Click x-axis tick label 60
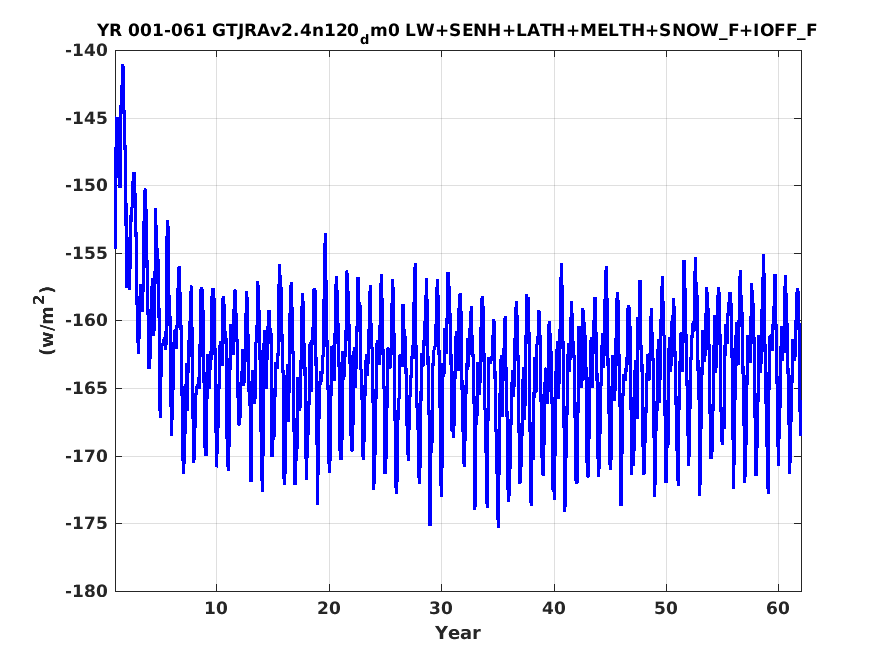 pos(778,608)
